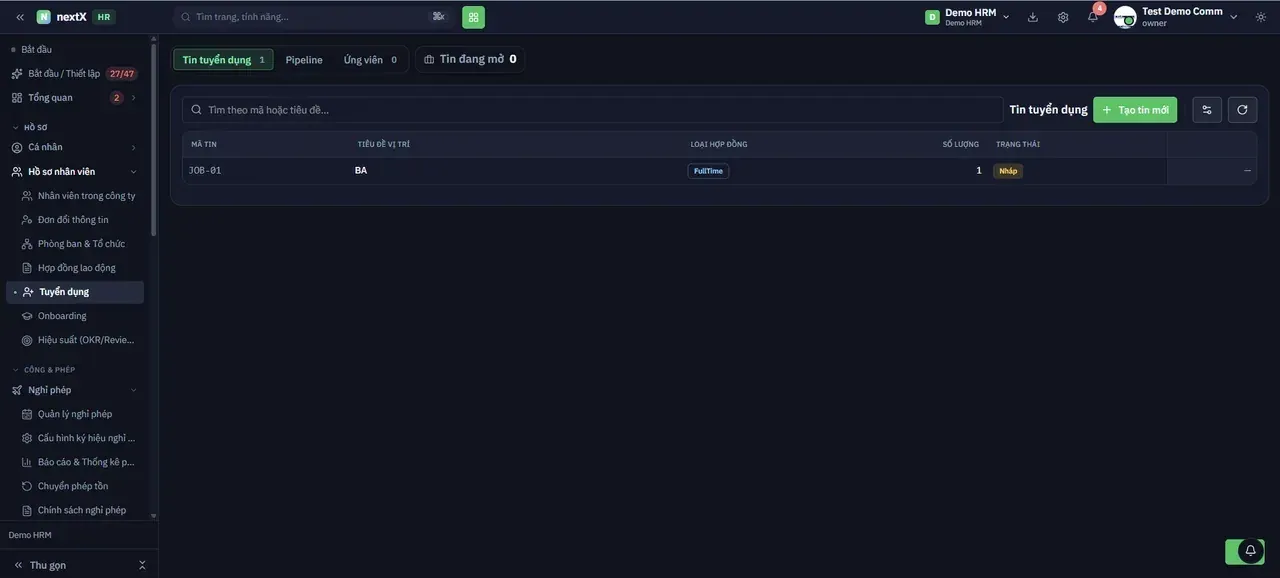1280x578 pixels.
Task: Click the Nháp status badge
Action: point(1008,171)
